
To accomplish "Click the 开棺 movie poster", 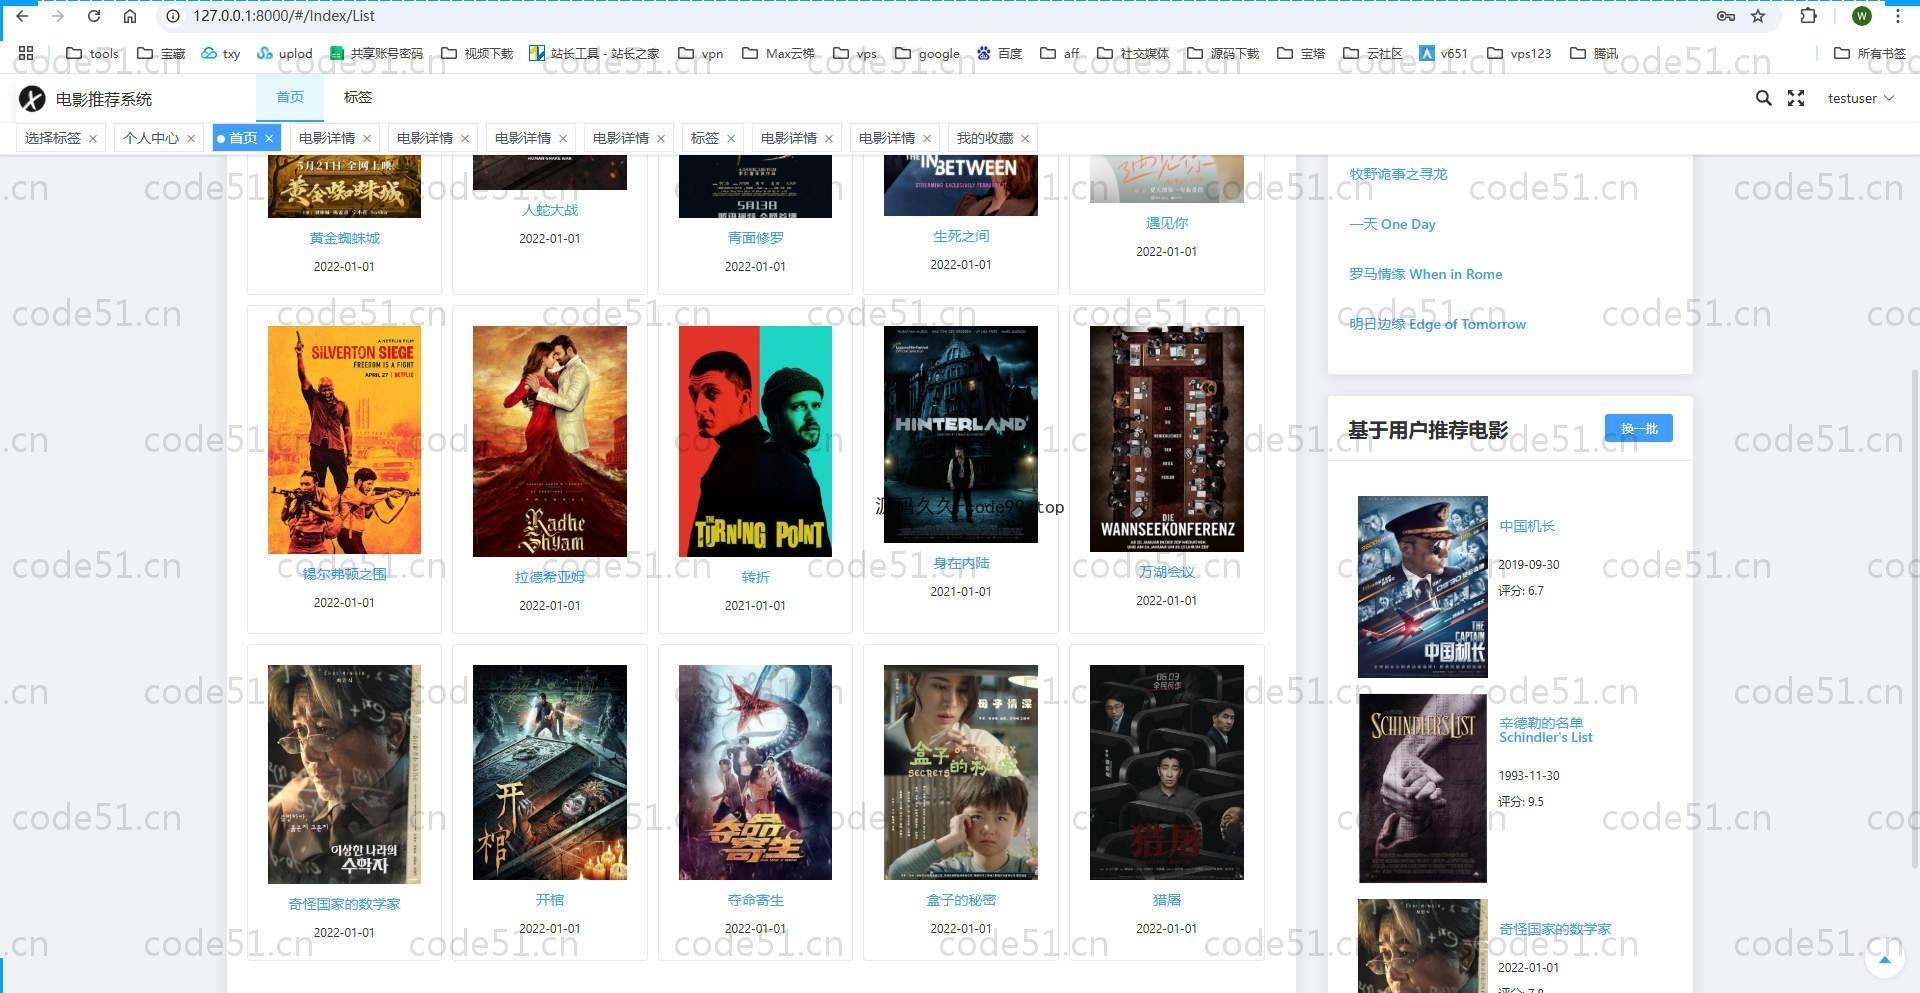I will (x=550, y=772).
